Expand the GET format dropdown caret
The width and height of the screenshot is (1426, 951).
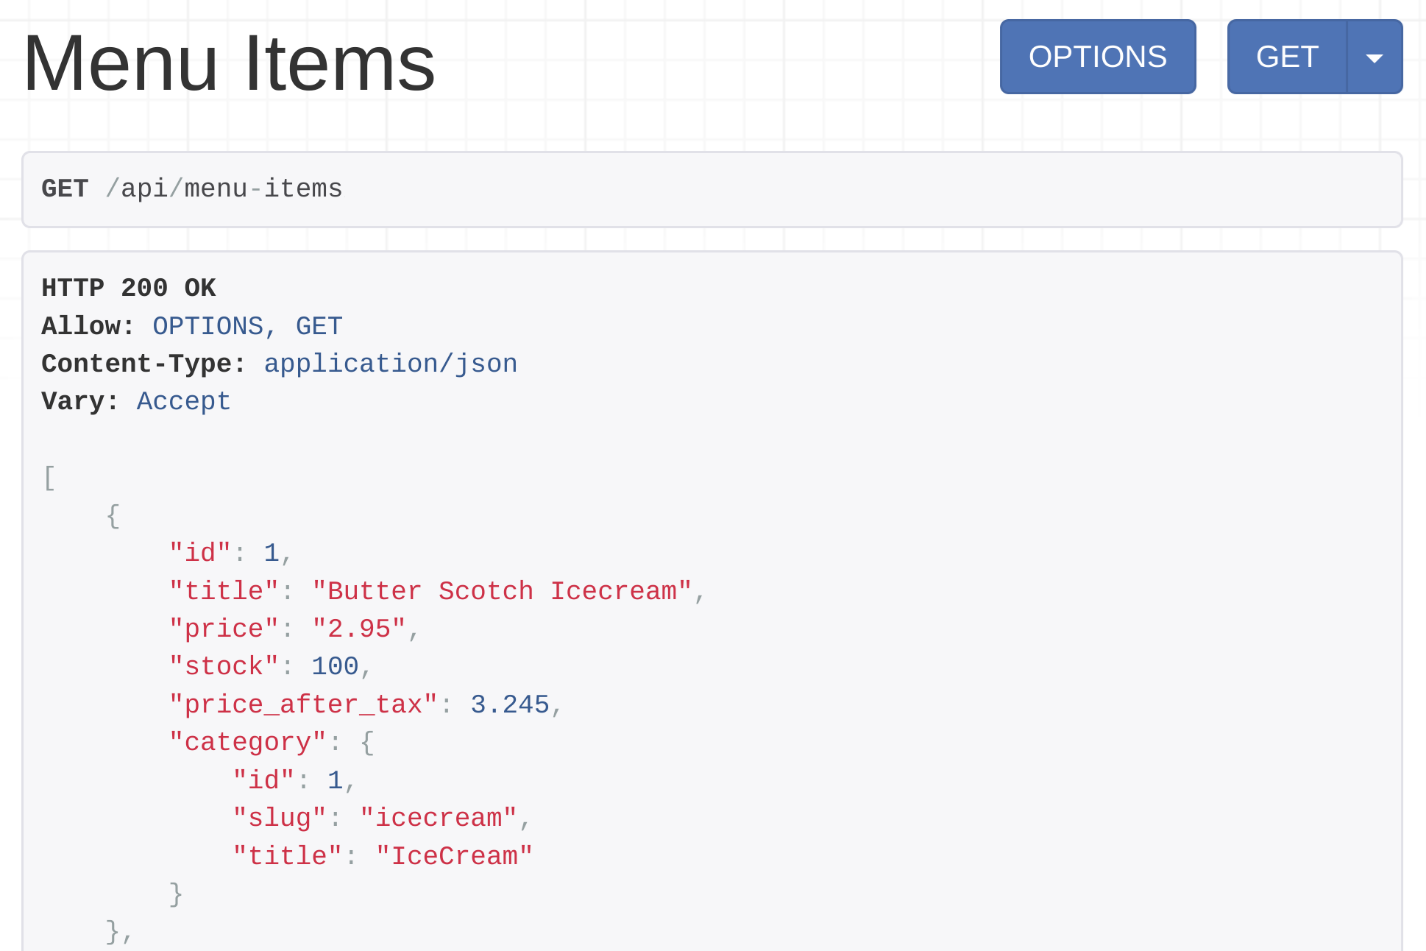point(1374,57)
